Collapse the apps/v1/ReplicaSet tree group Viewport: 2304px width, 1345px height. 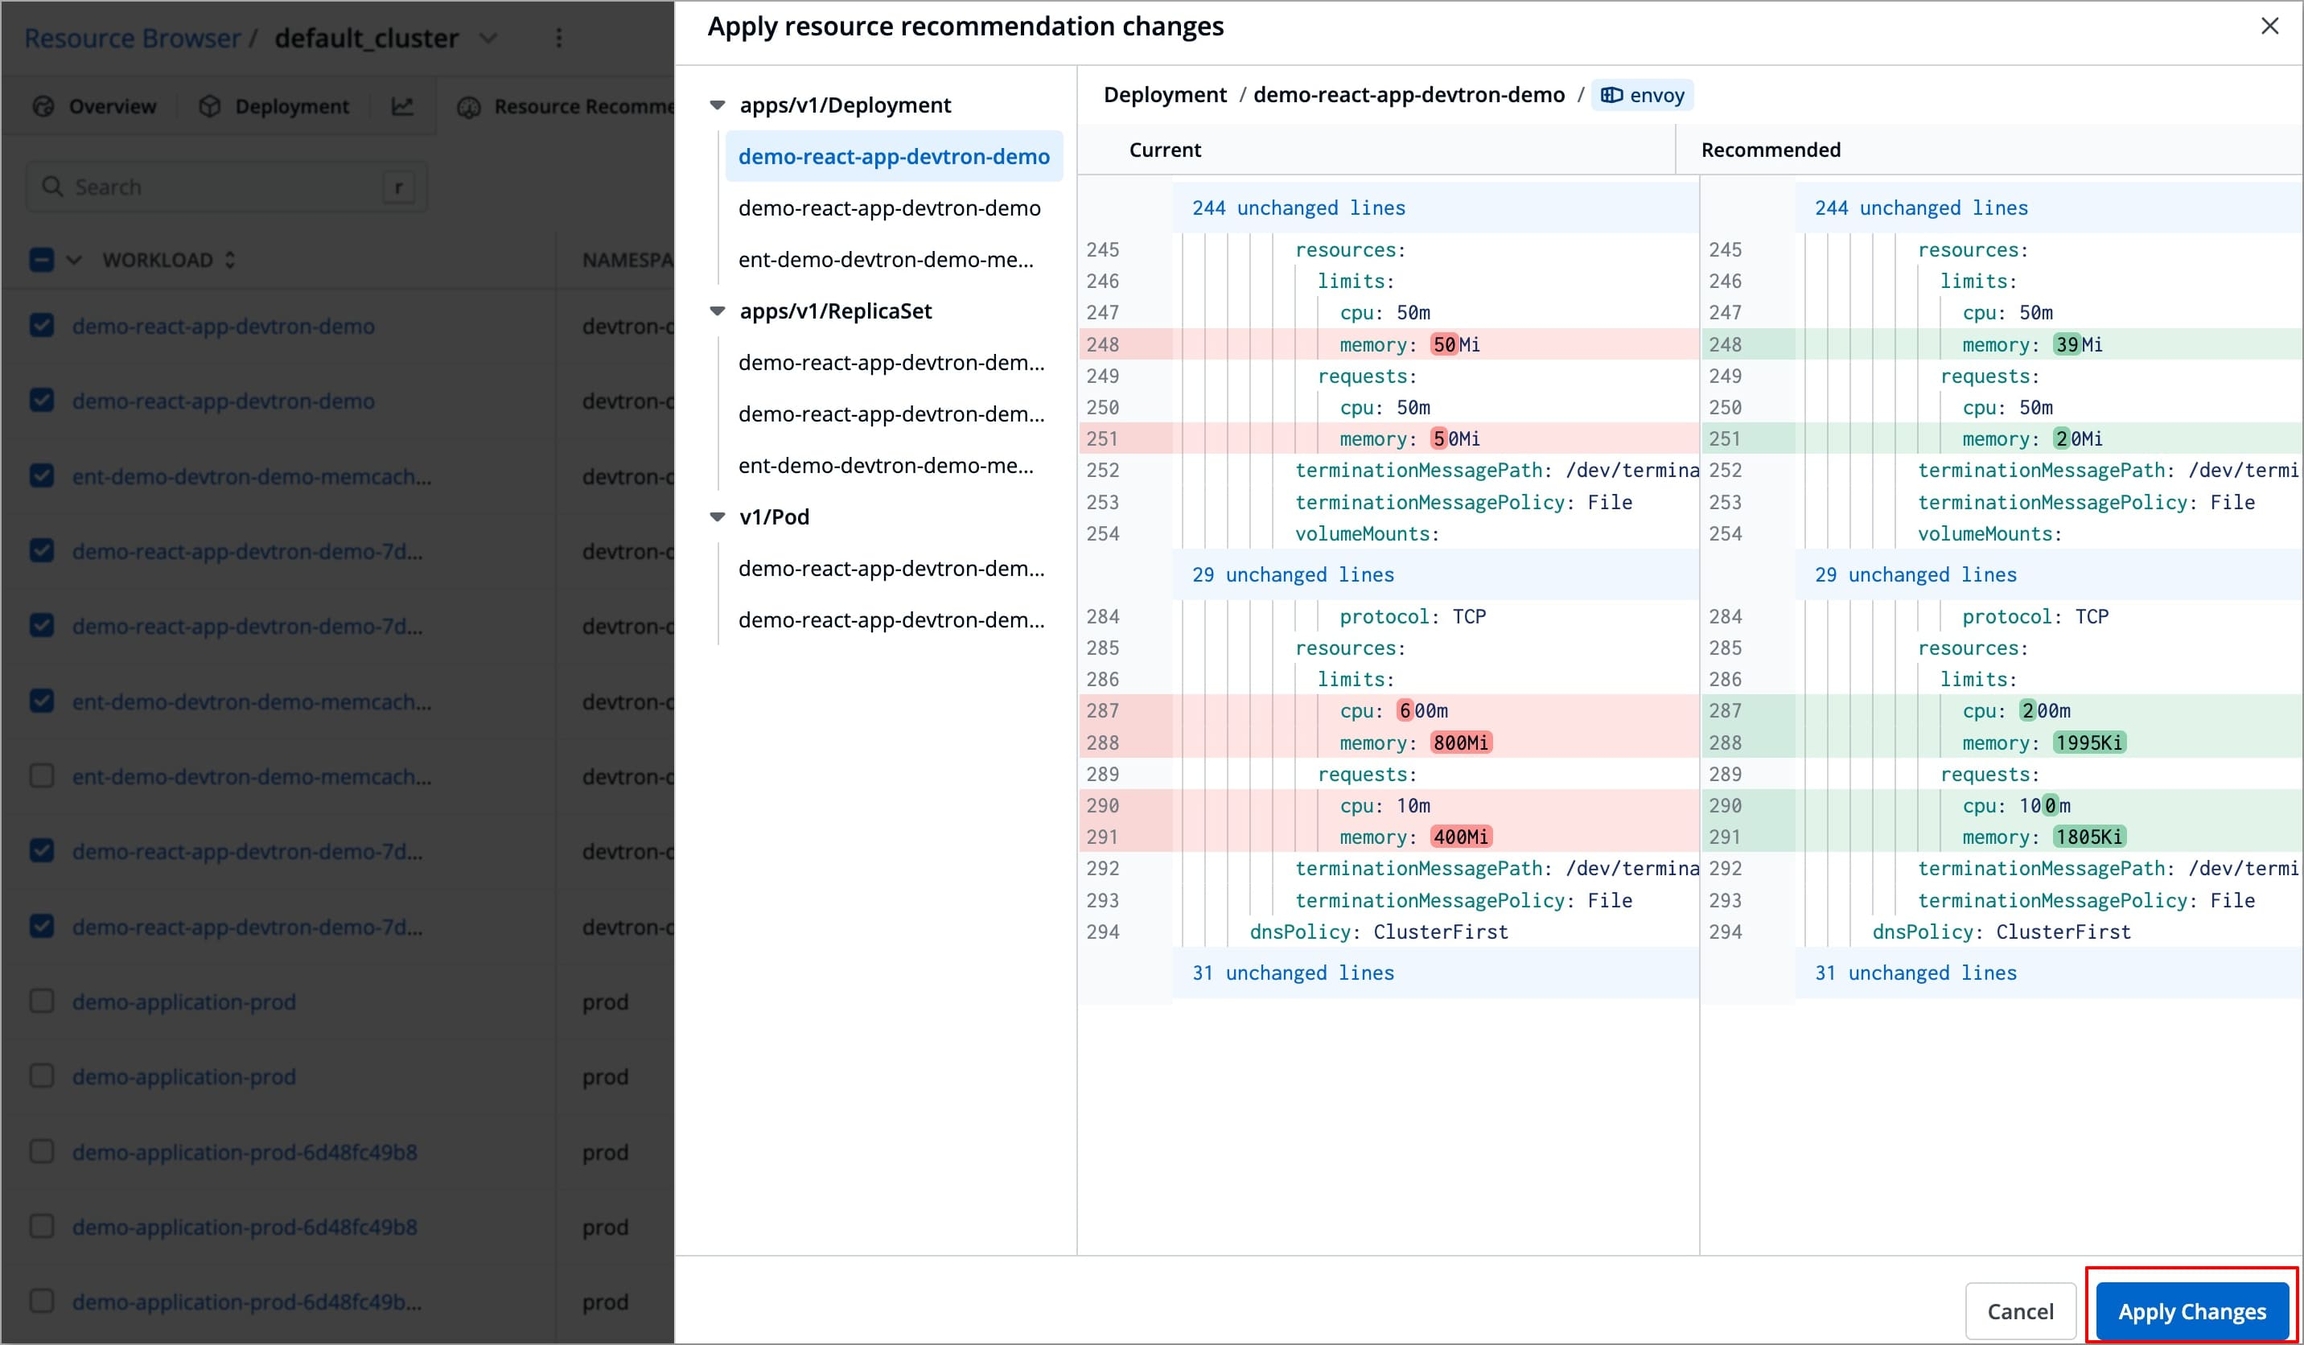(717, 311)
